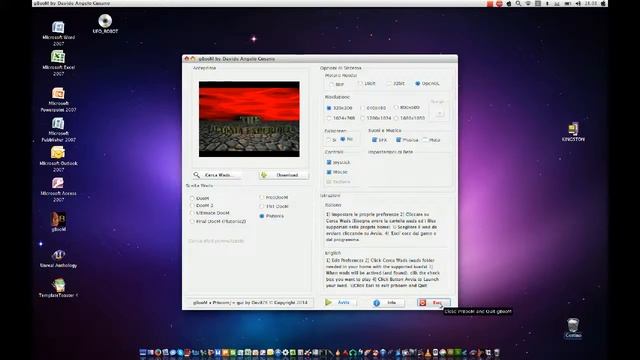Select the 16bit video mode

click(x=360, y=83)
